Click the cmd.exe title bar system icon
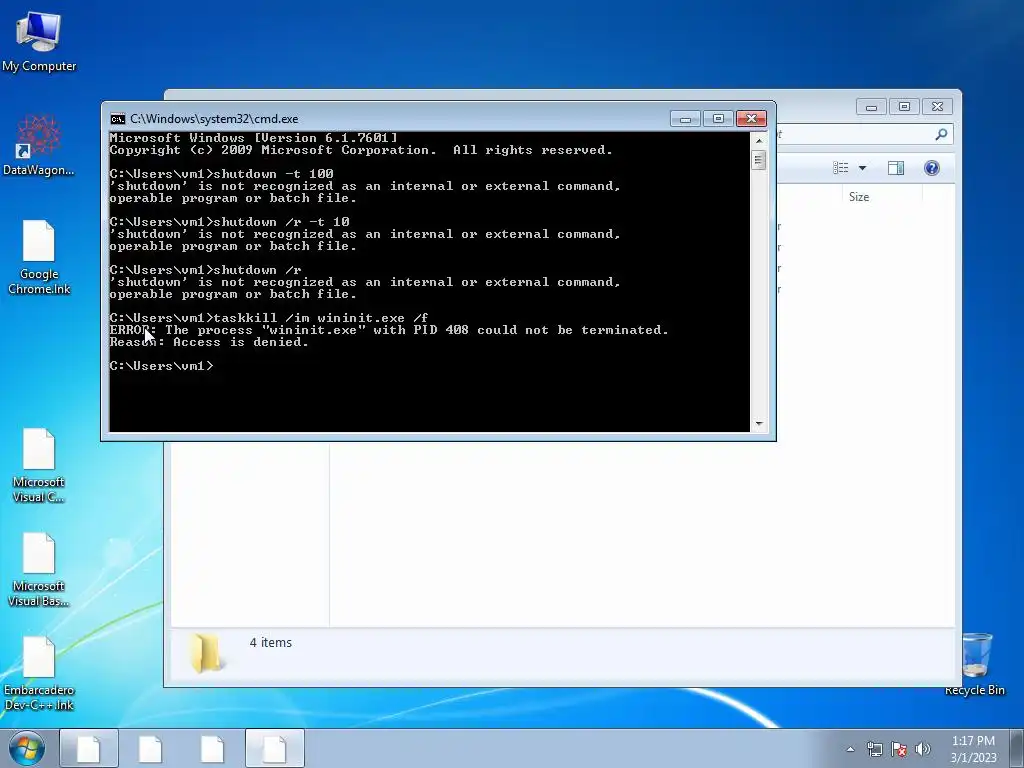The width and height of the screenshot is (1024, 768). pyautogui.click(x=118, y=119)
